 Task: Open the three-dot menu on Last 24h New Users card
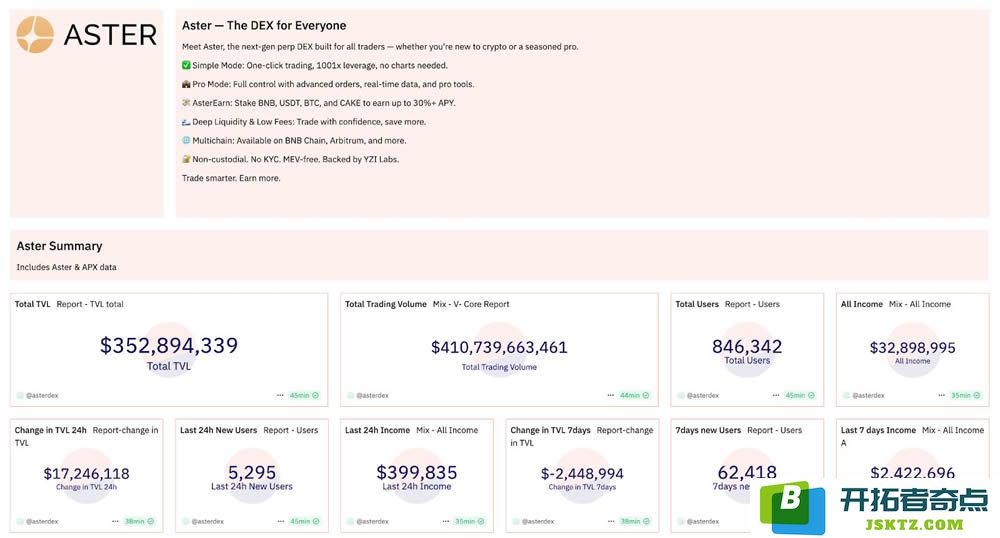pyautogui.click(x=281, y=521)
